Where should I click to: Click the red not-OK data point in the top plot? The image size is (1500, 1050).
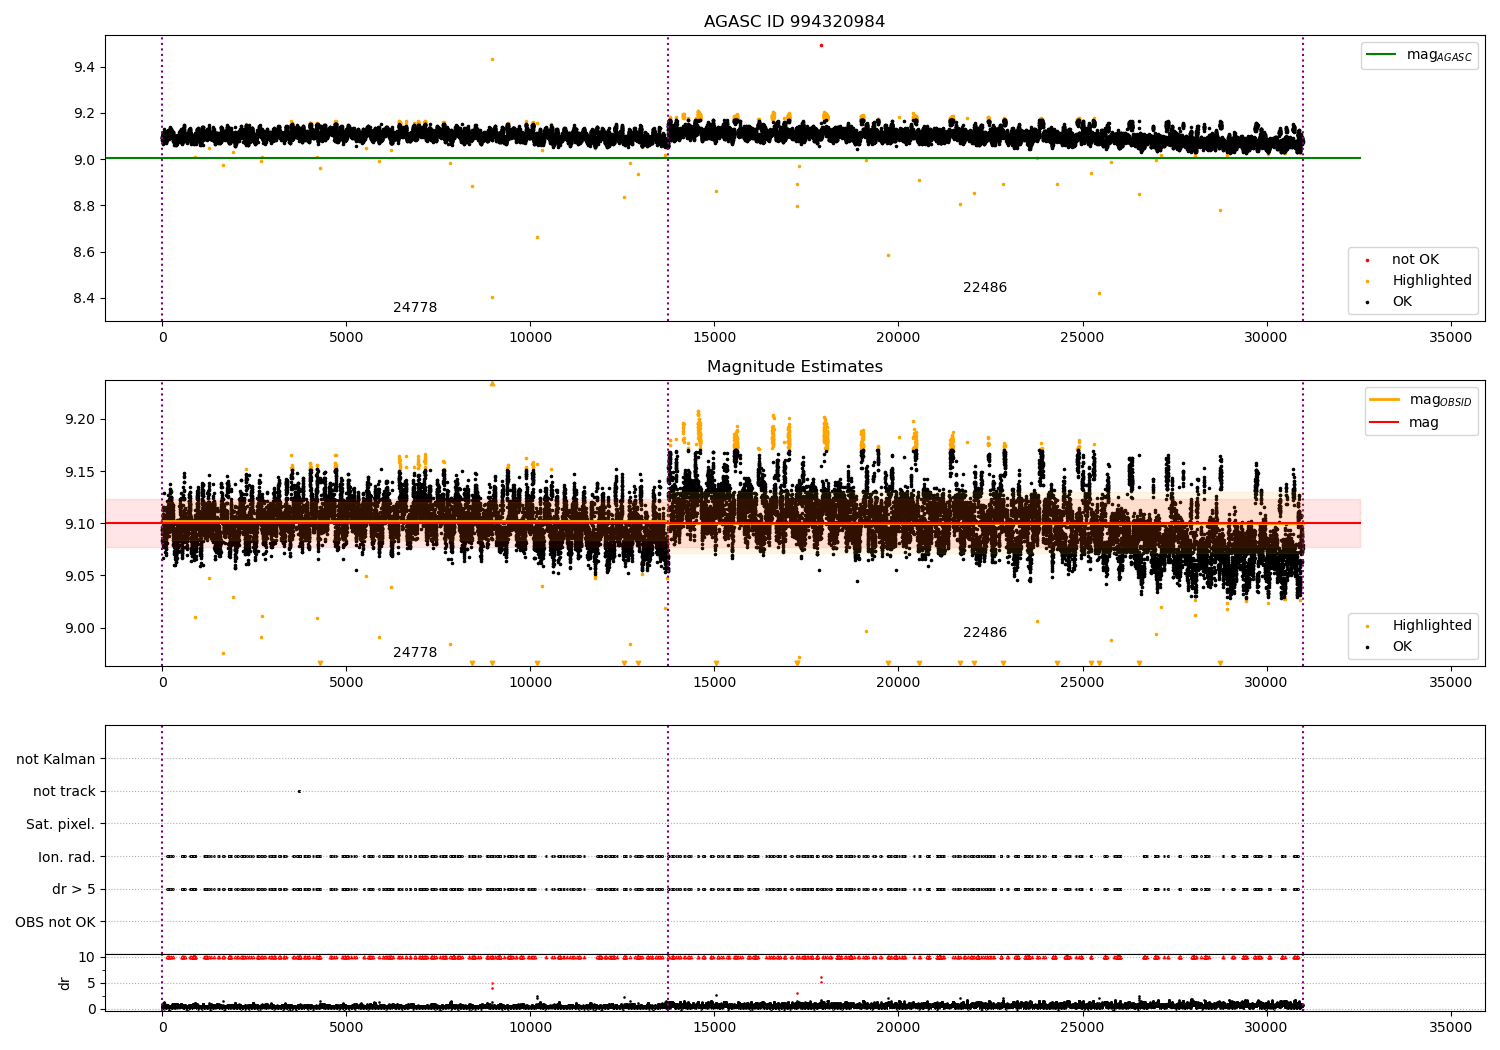[821, 45]
